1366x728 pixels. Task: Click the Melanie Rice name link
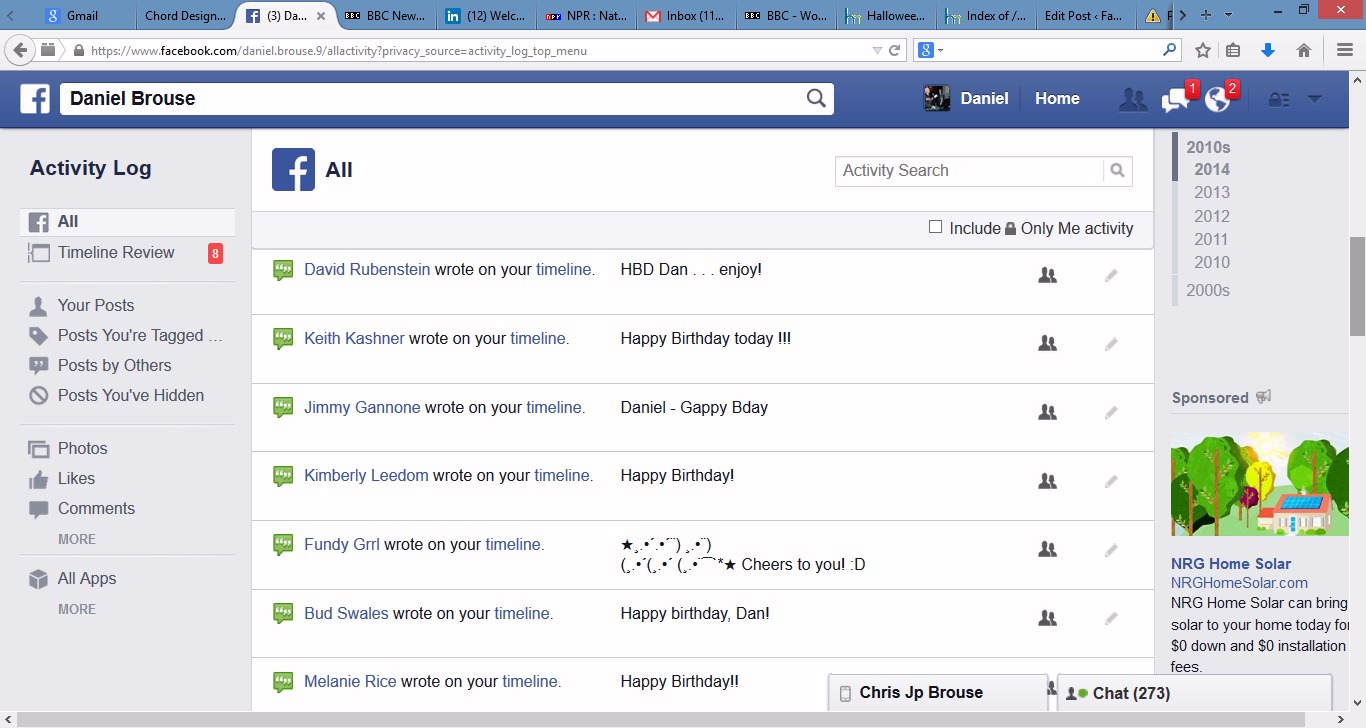350,682
